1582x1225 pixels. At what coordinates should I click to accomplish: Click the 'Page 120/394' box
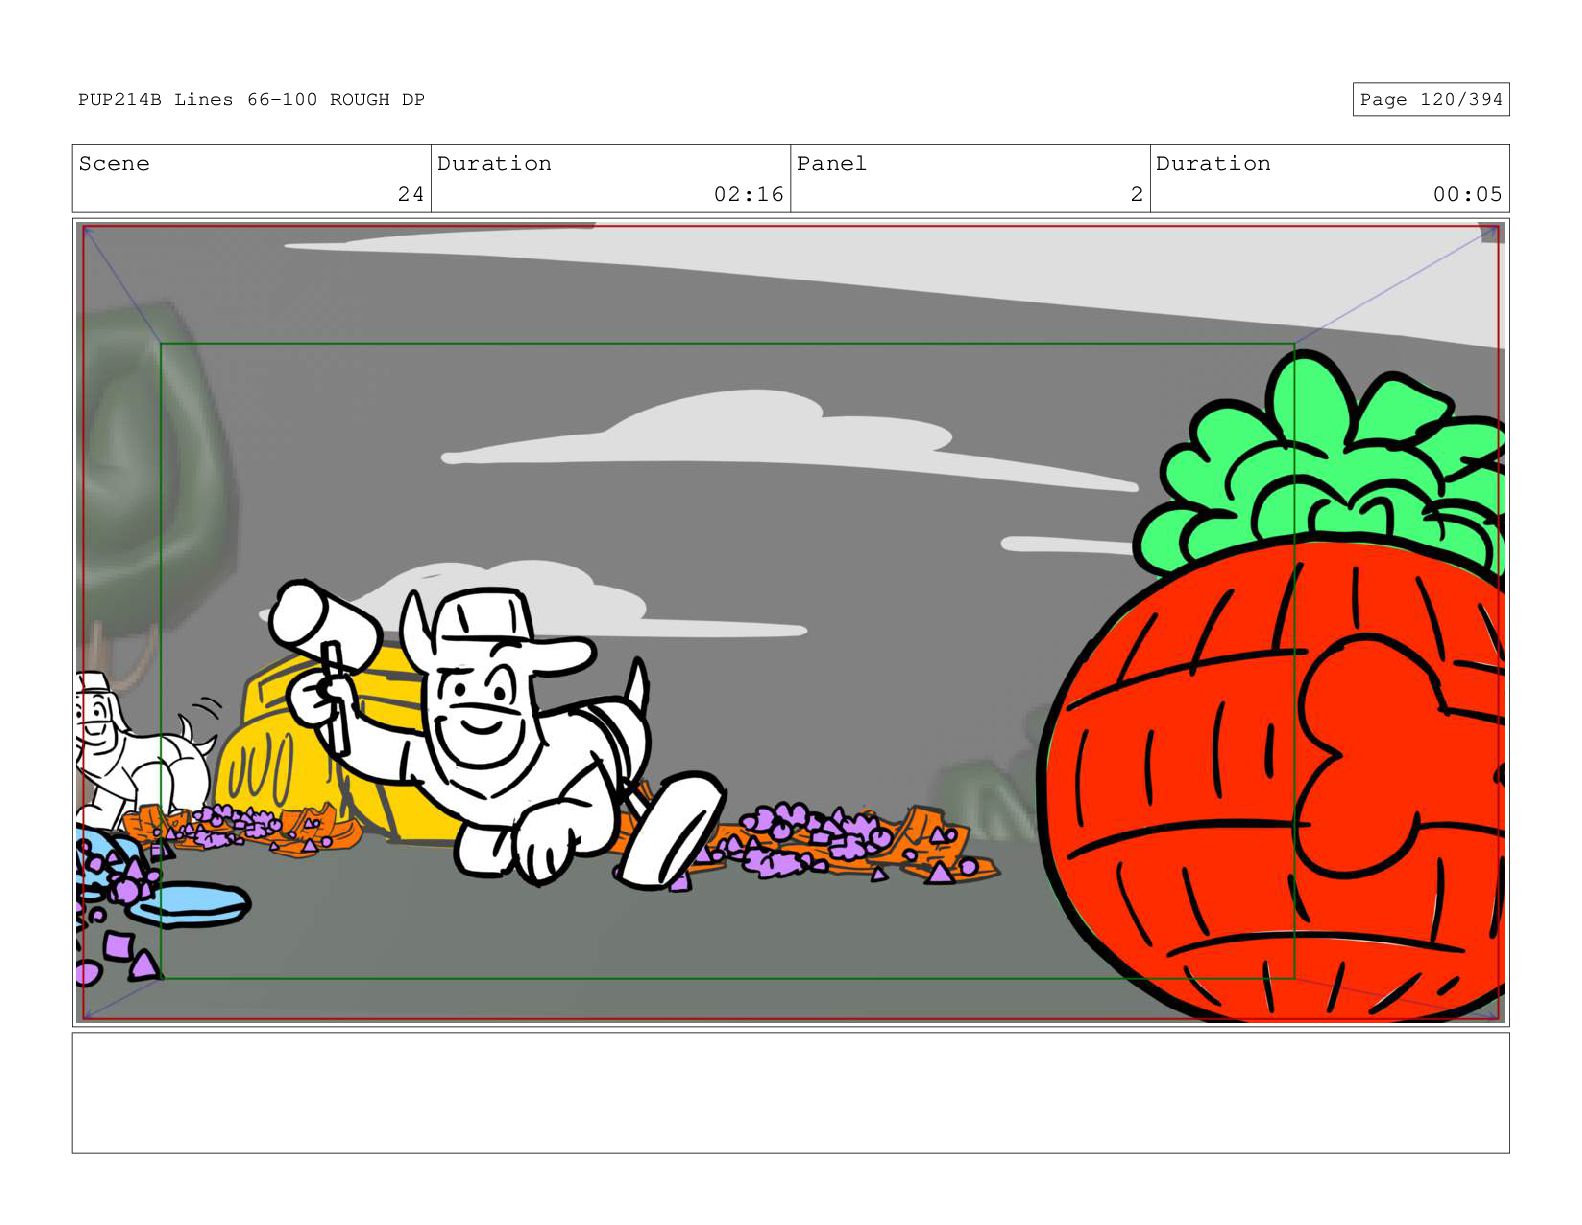(x=1431, y=100)
